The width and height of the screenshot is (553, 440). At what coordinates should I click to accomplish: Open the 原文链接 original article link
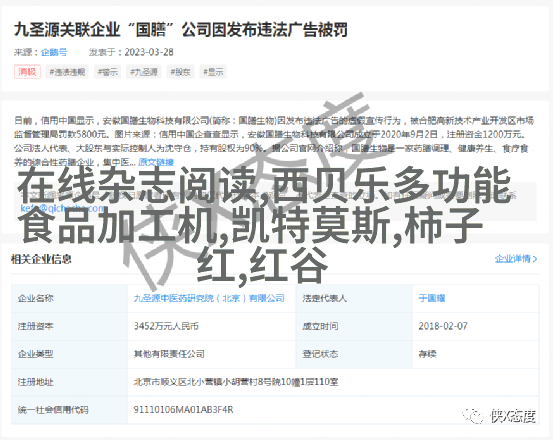156,162
